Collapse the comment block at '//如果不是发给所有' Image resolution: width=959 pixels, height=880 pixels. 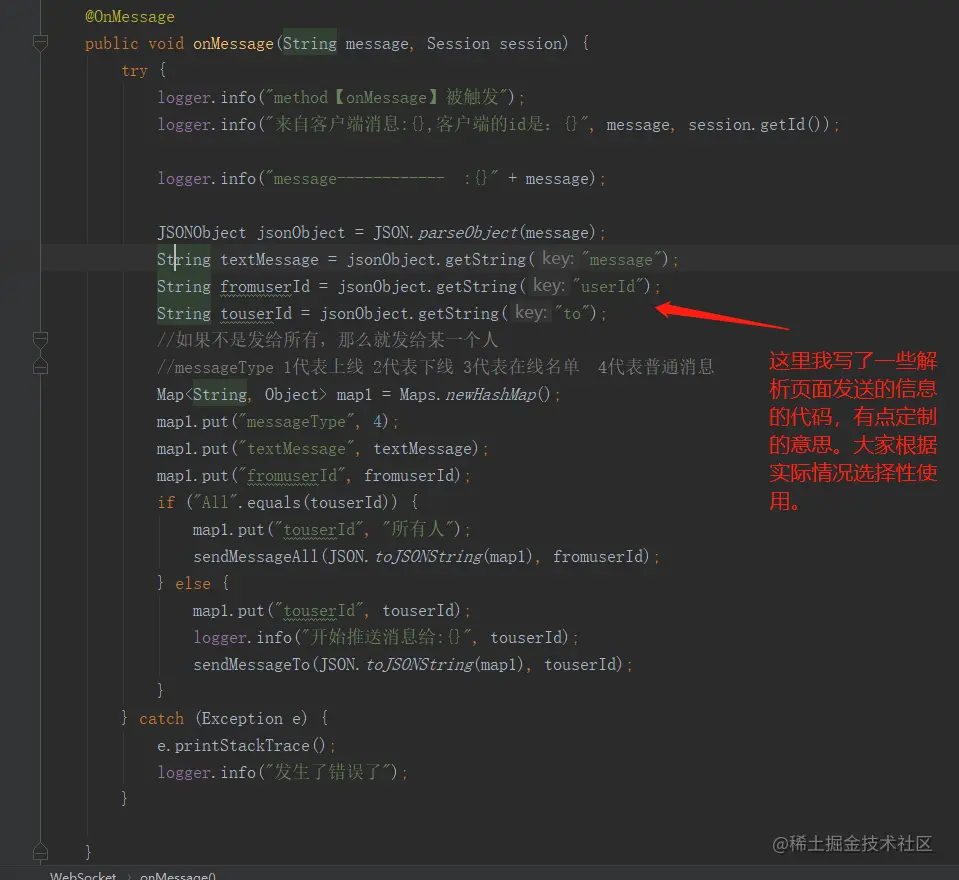(40, 340)
